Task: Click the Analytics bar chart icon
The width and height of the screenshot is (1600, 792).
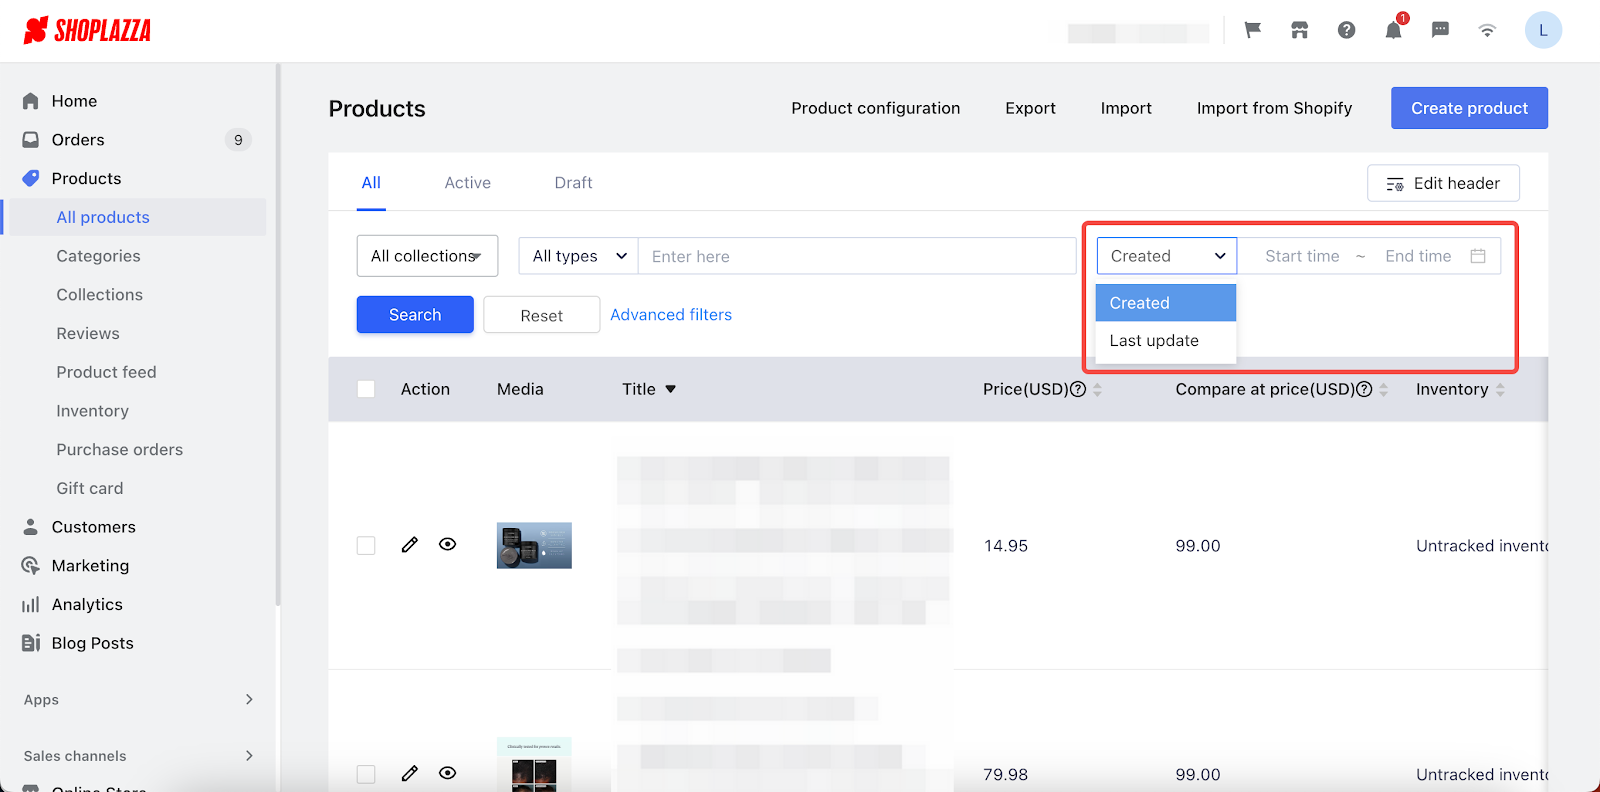Action: [x=31, y=605]
